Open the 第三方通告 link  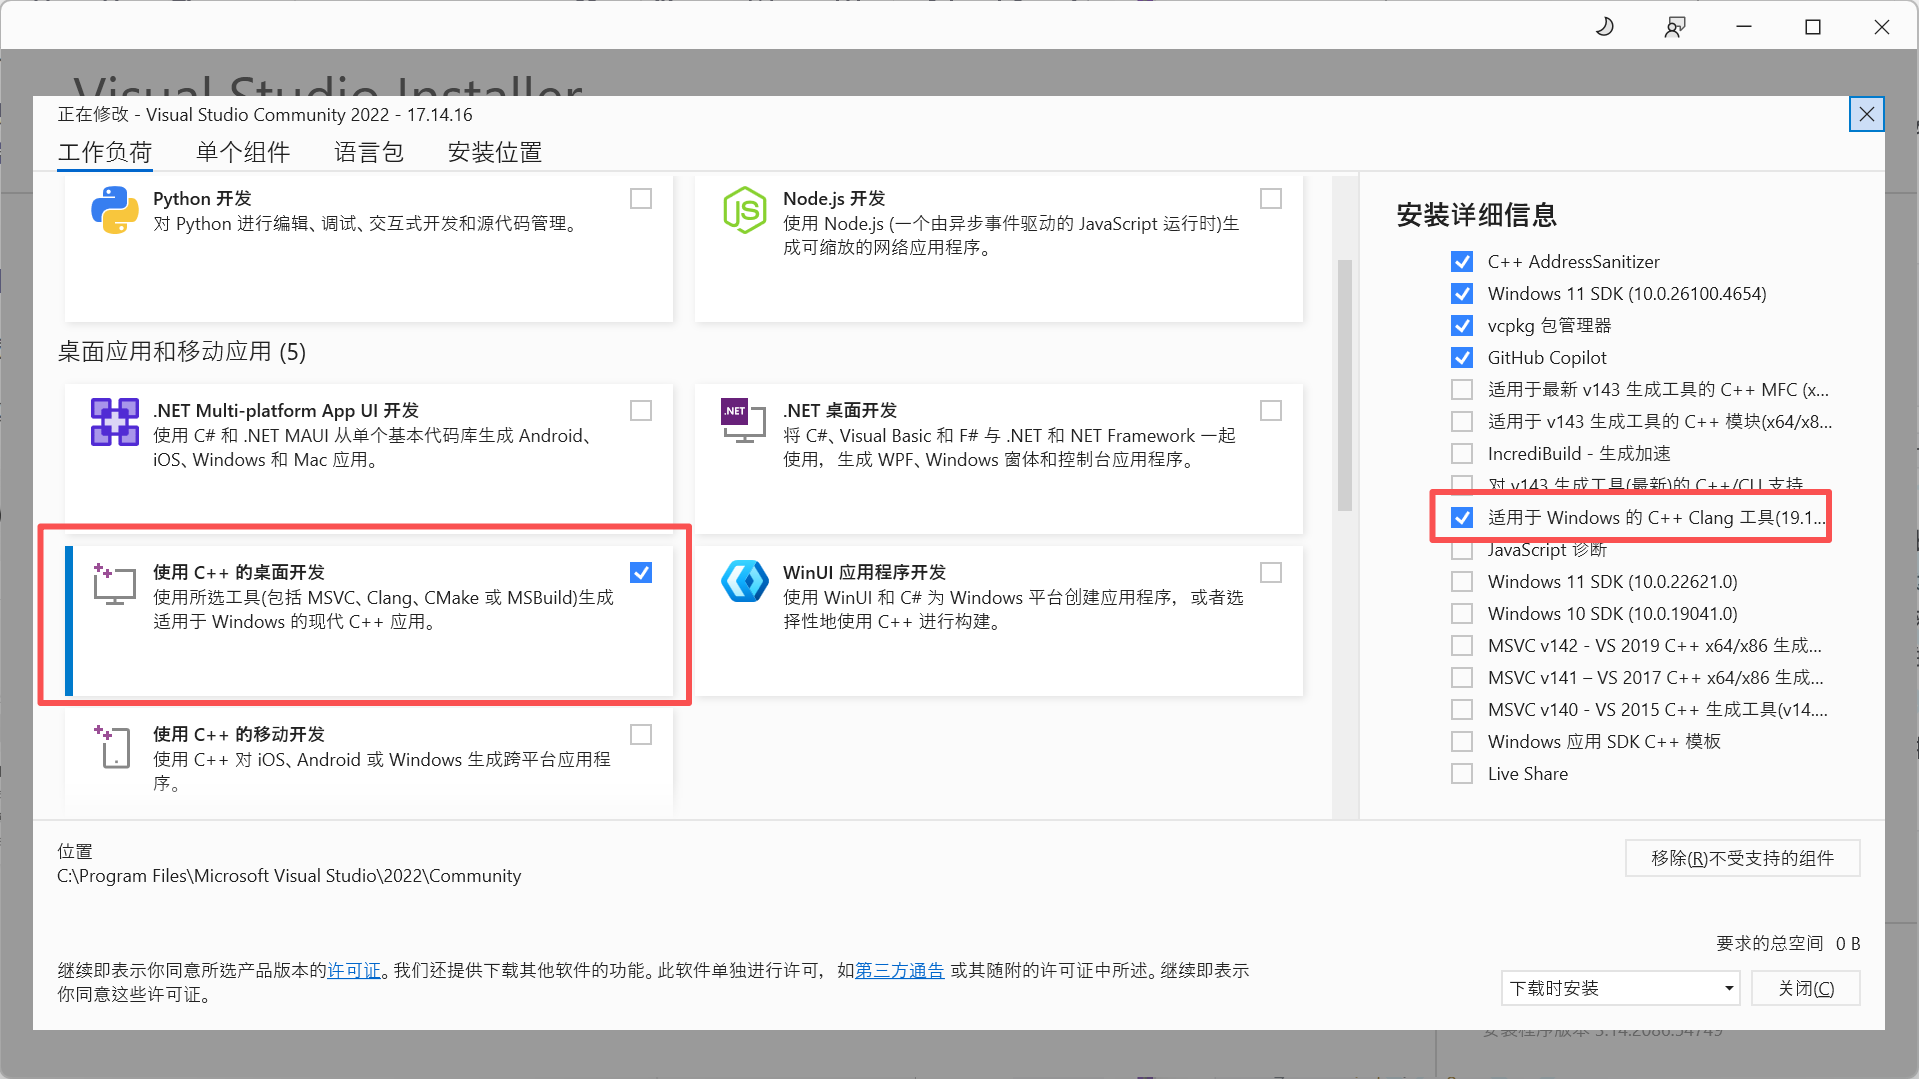click(899, 970)
